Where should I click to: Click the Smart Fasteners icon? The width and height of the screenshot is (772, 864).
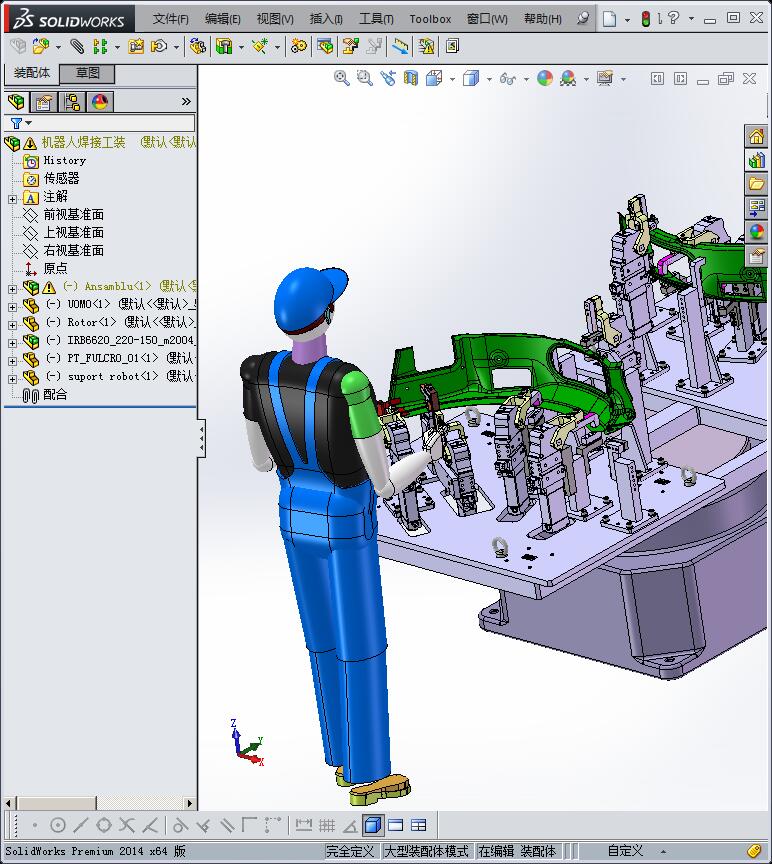(x=136, y=46)
